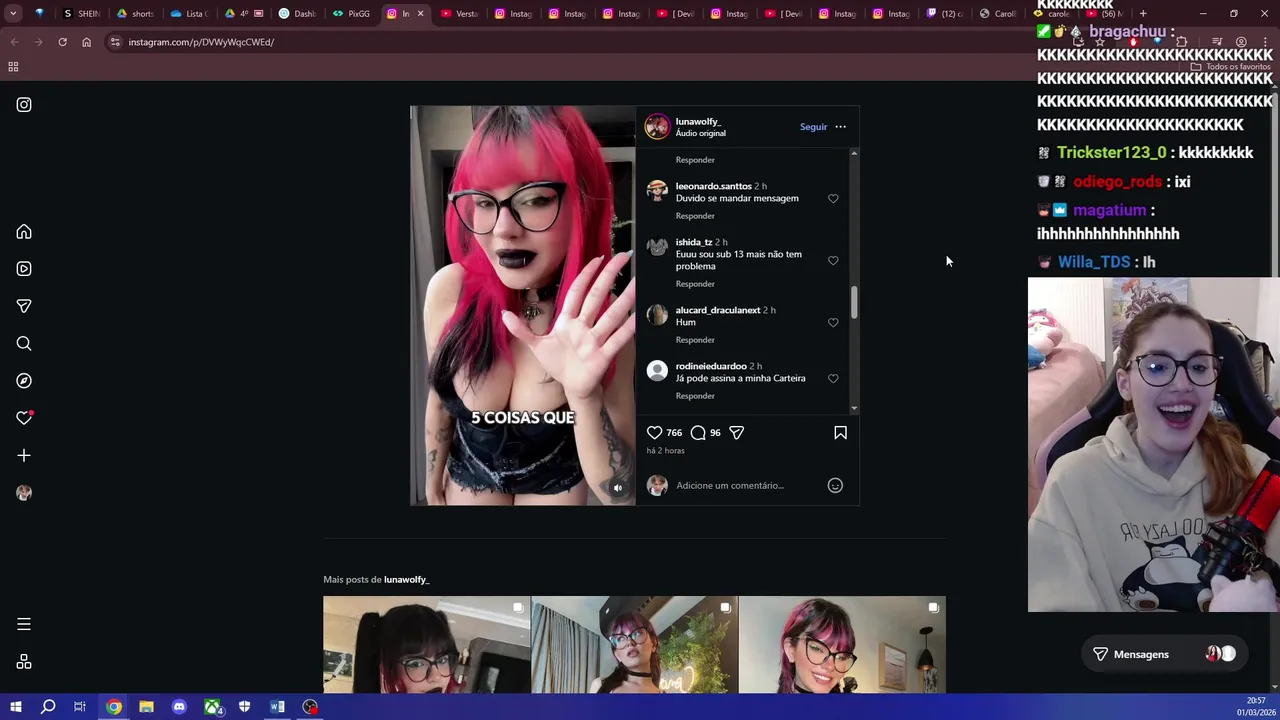Go to browser home button

pyautogui.click(x=86, y=42)
